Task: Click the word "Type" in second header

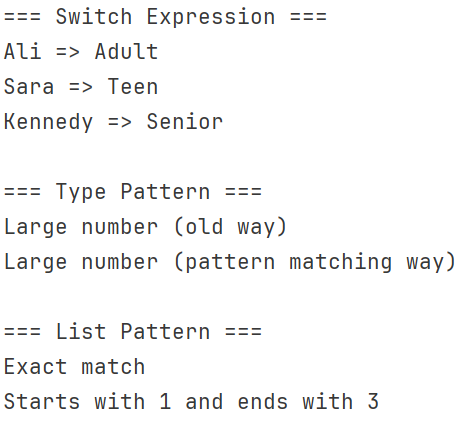Action: click(81, 193)
